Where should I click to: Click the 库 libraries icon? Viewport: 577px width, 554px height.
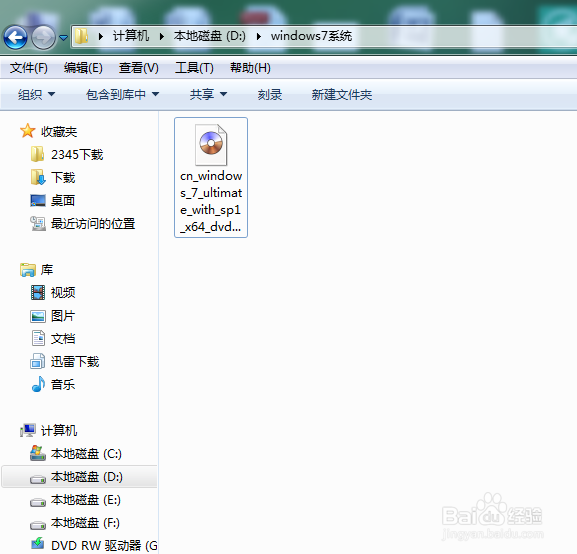tap(28, 270)
